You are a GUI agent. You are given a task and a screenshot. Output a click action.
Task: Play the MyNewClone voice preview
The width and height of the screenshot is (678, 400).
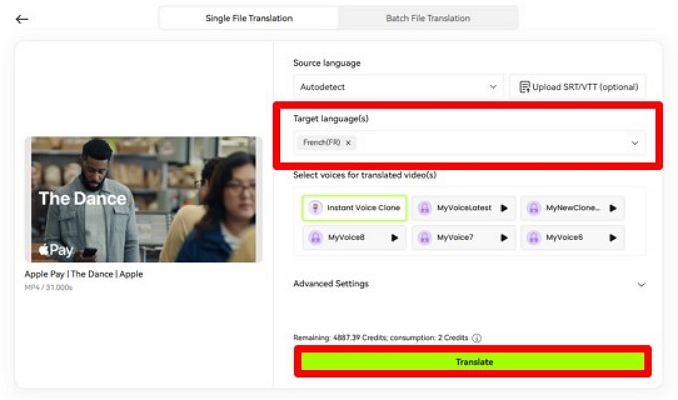(613, 208)
